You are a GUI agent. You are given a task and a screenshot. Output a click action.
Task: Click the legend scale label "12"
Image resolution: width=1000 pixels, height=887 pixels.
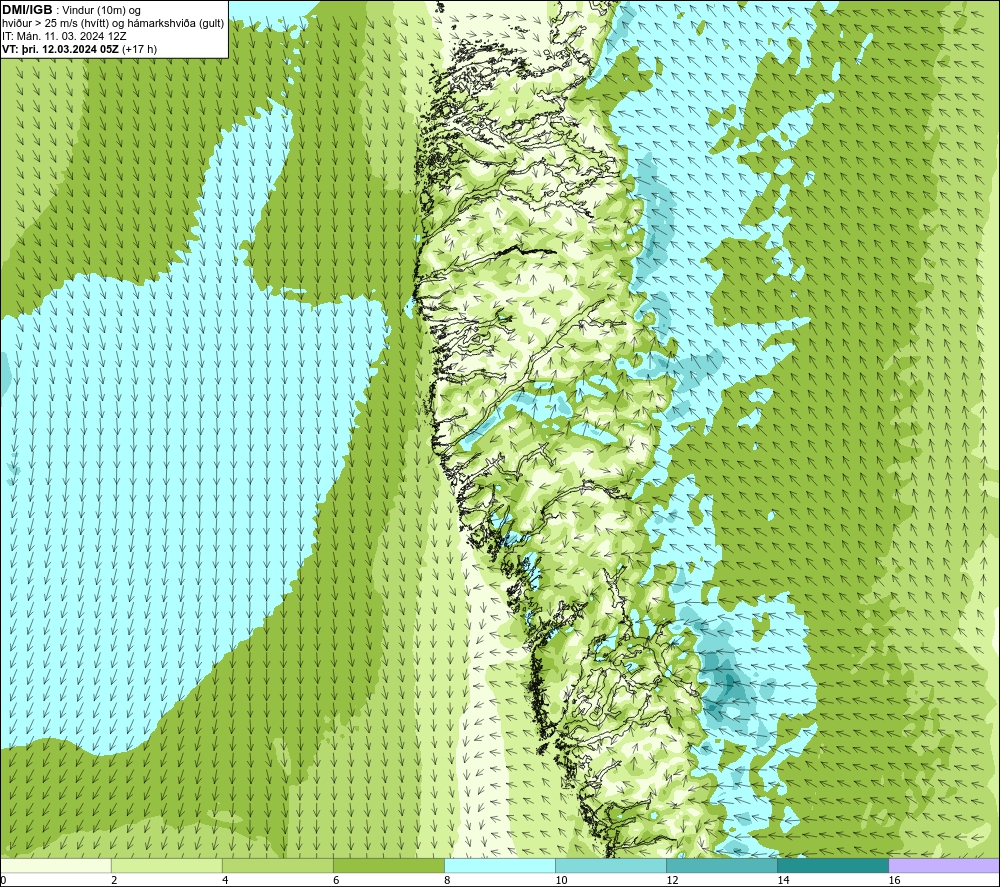point(672,881)
